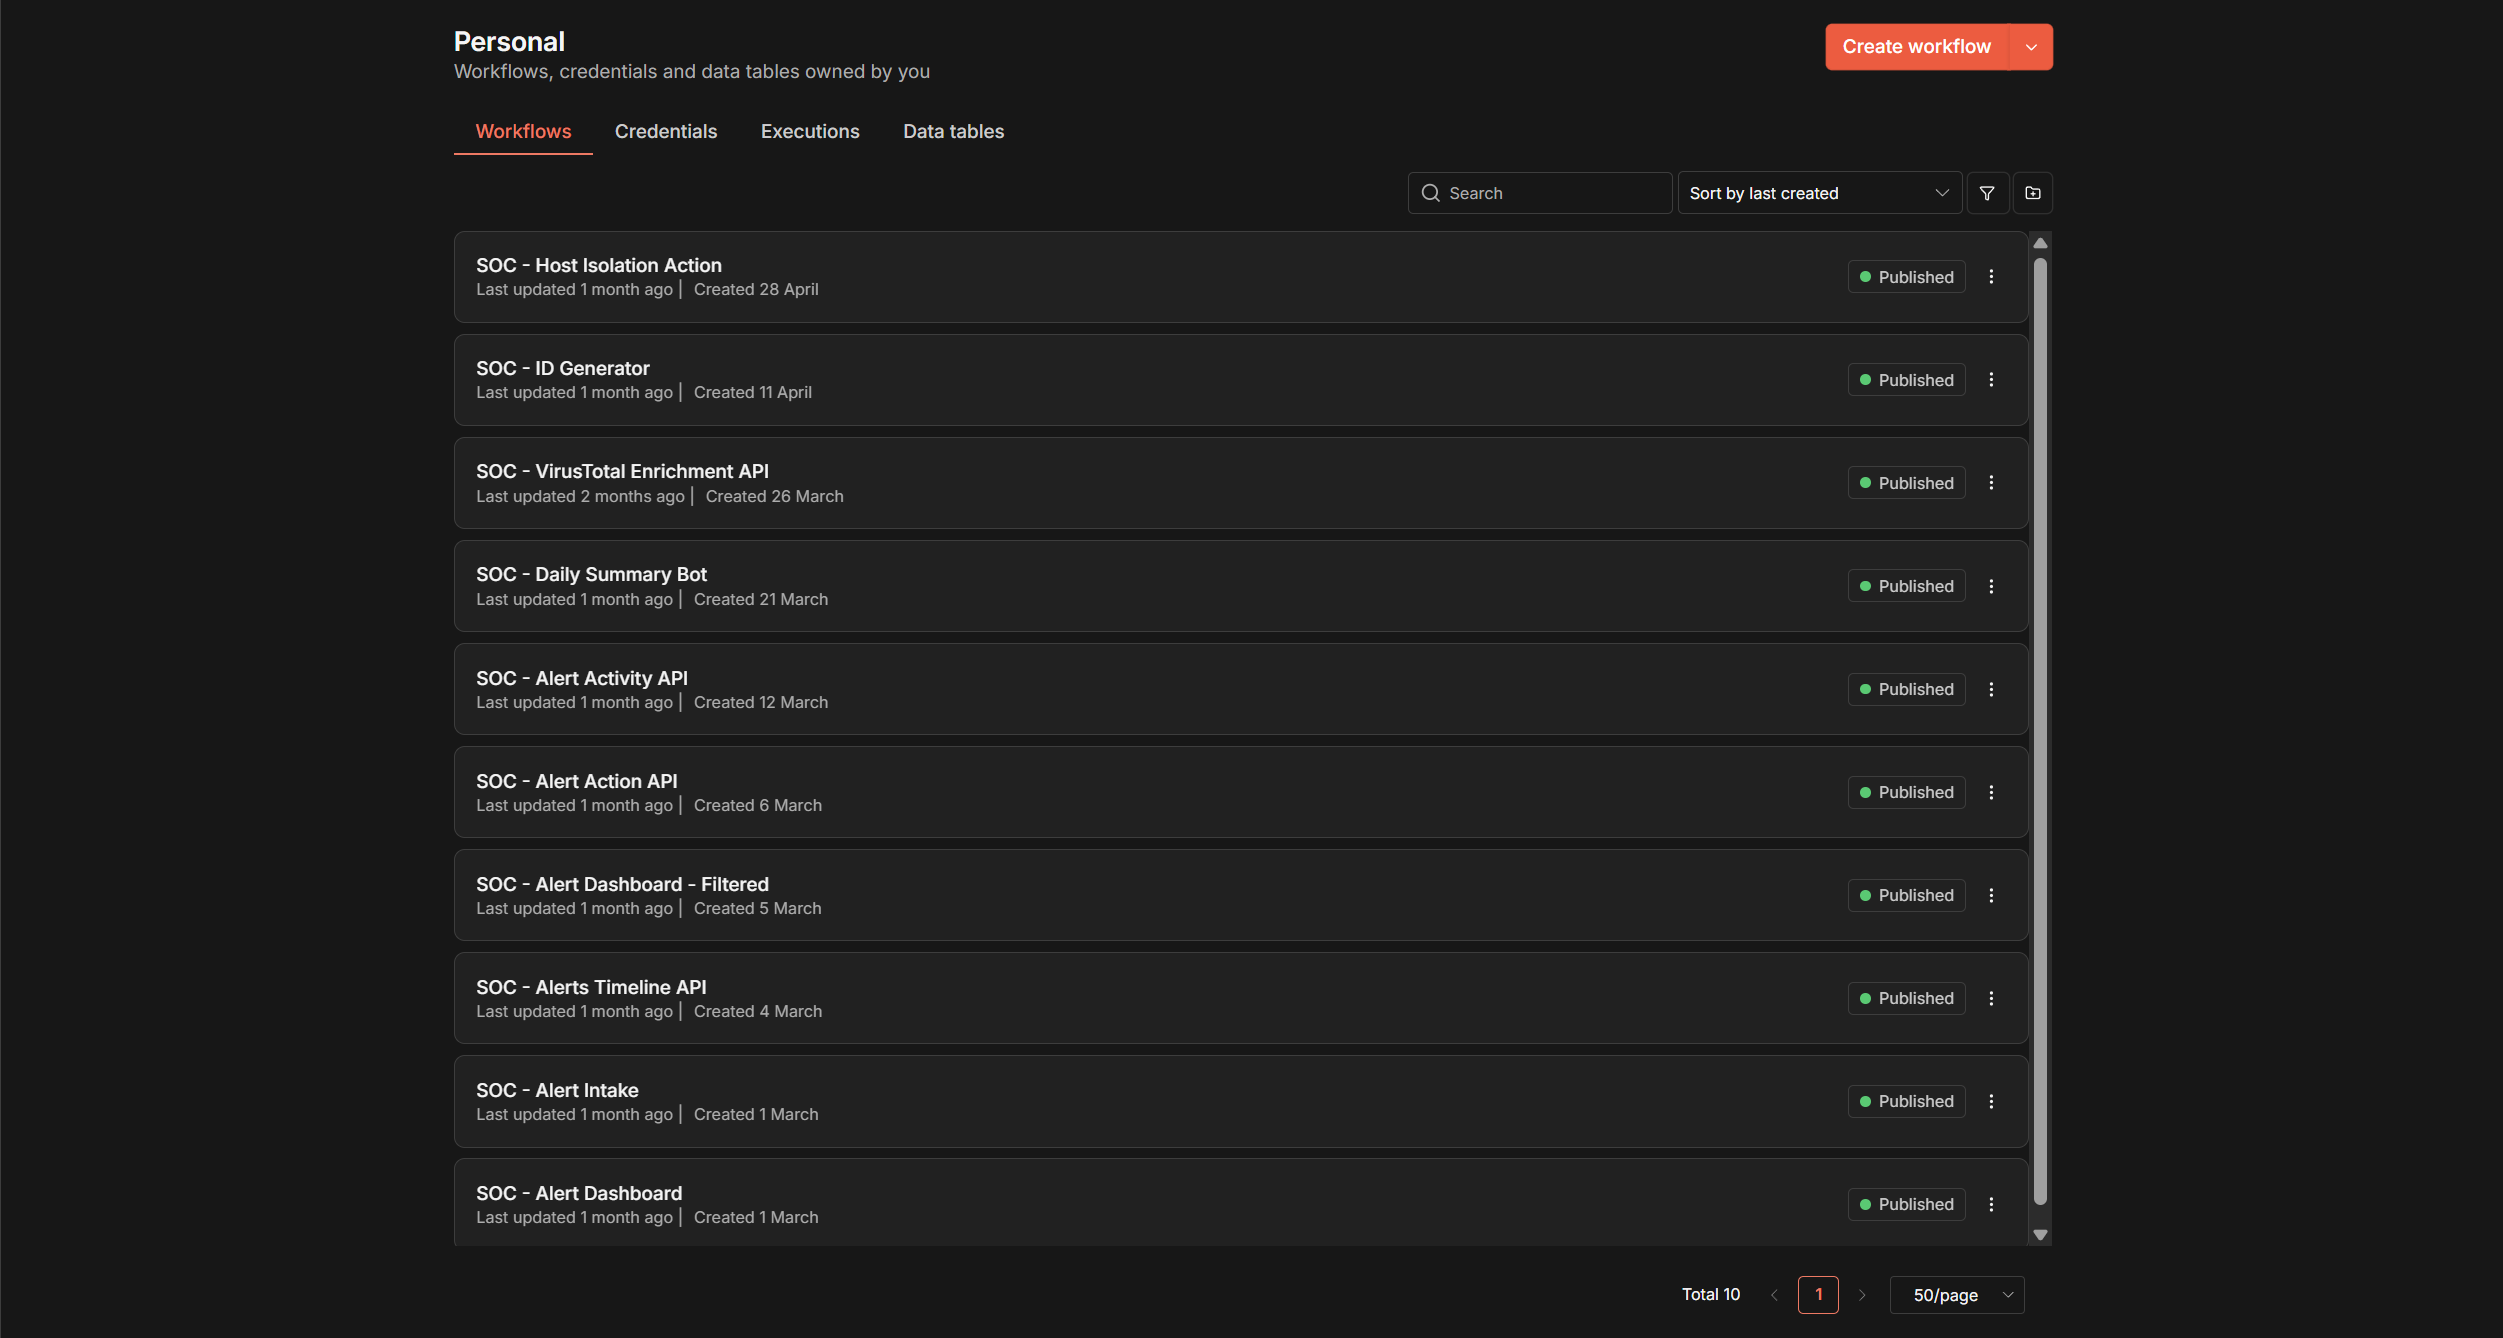Click the 'Total 10' count text

[x=1711, y=1294]
